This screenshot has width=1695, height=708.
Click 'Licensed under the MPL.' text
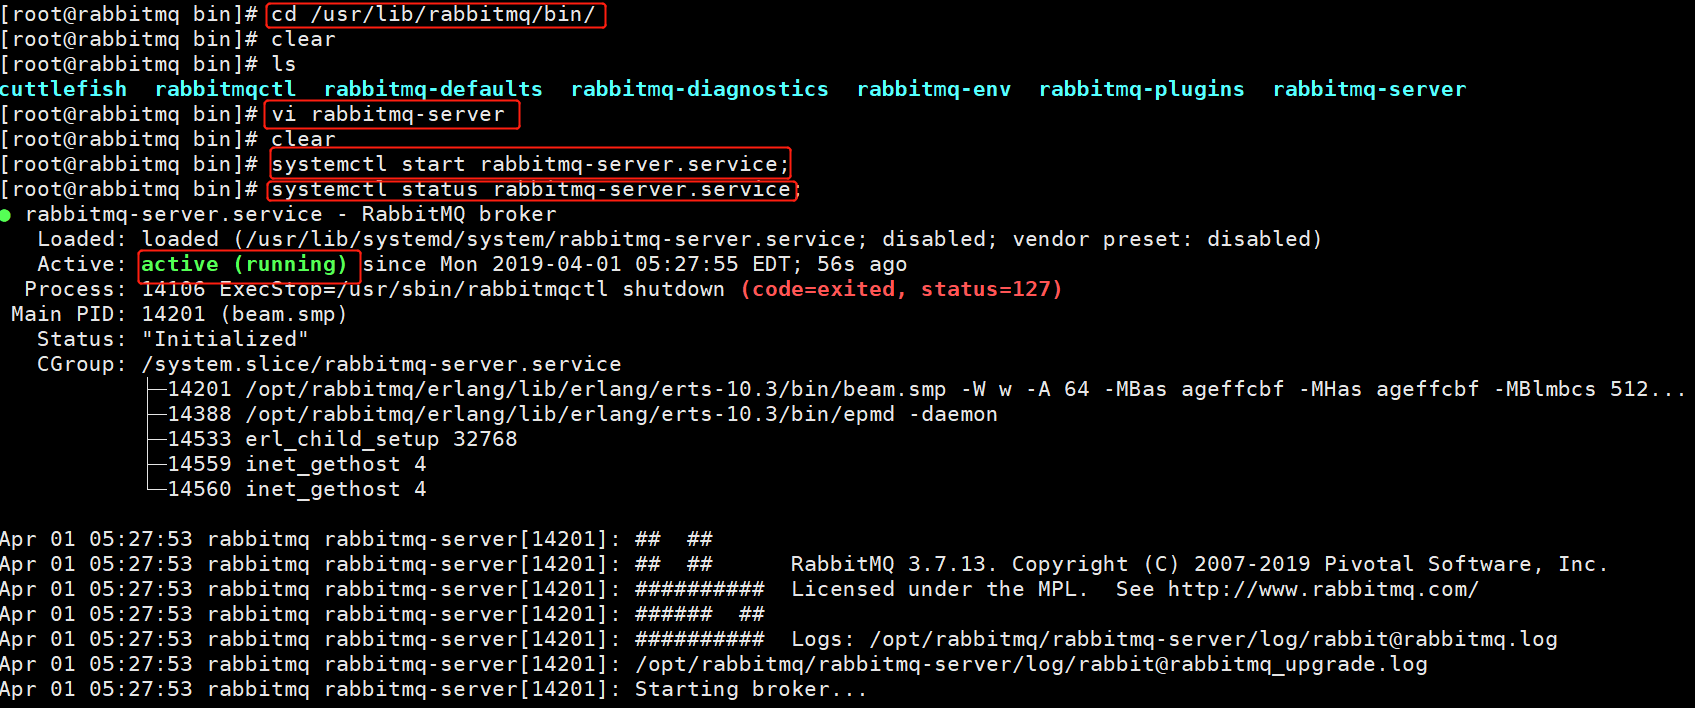click(939, 589)
